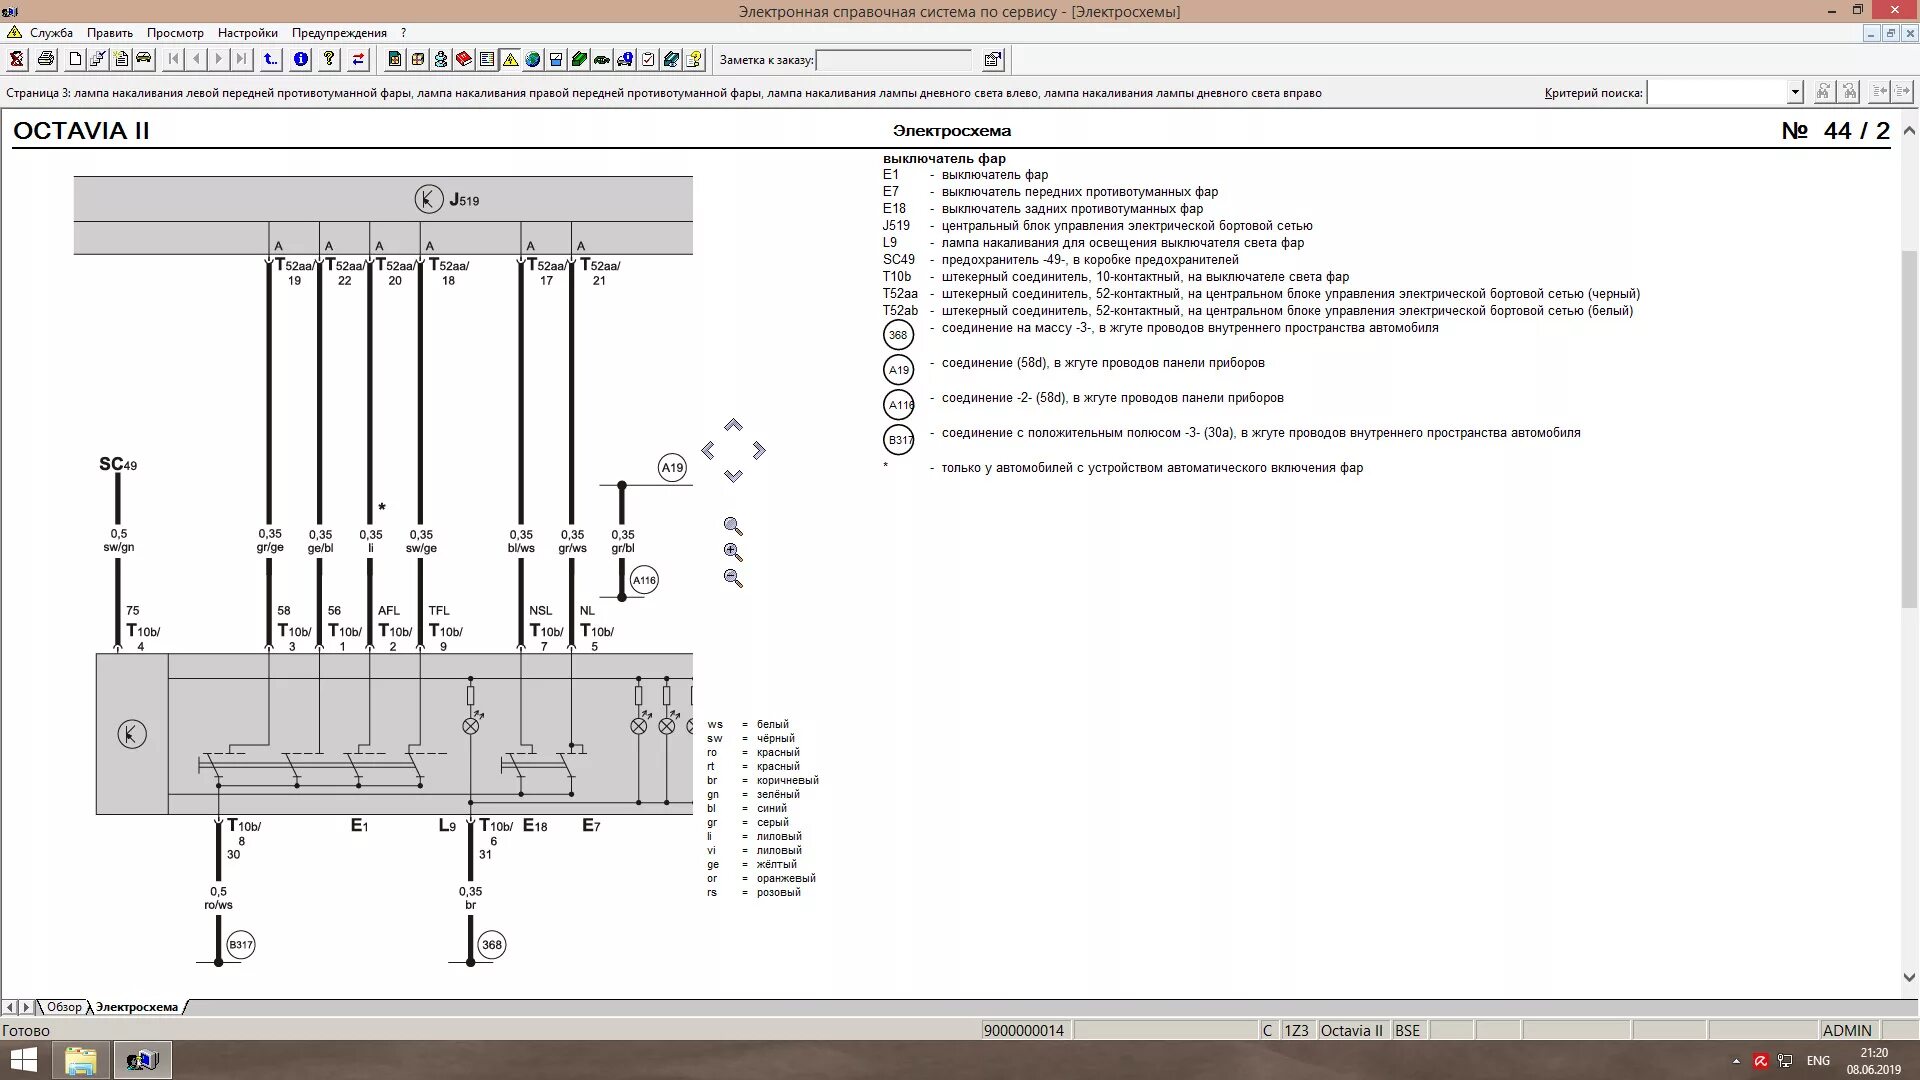Image resolution: width=1920 pixels, height=1080 pixels.
Task: Click the yellow warning triangle icon
Action: tap(510, 60)
